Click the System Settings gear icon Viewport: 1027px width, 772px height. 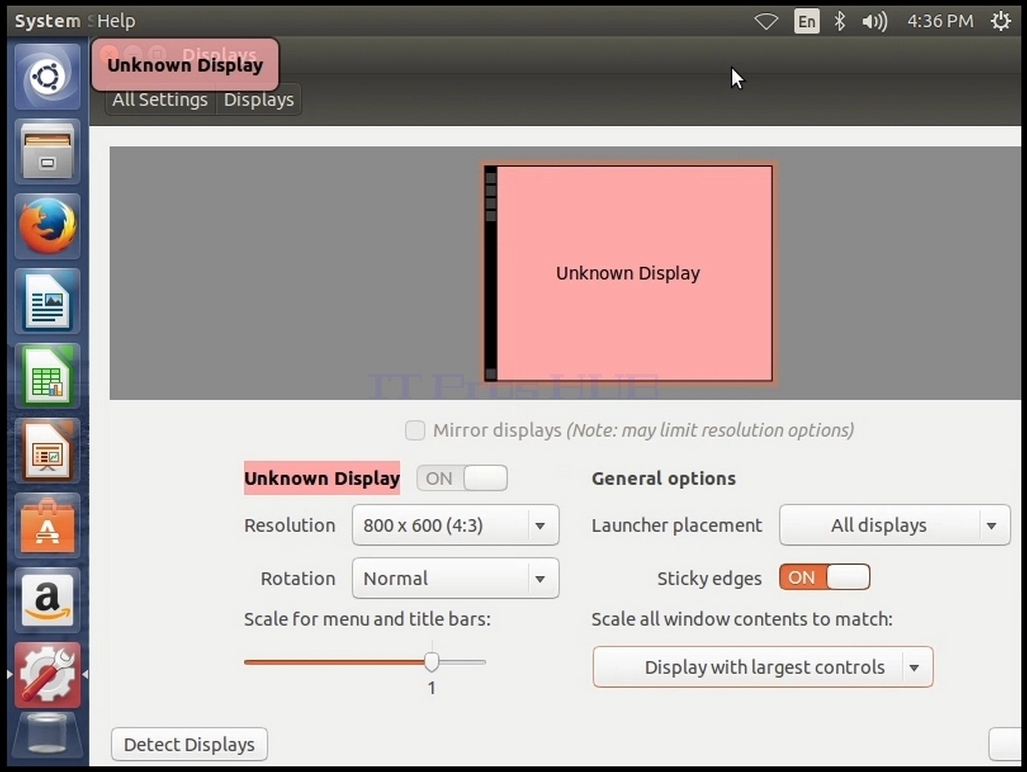click(x=47, y=674)
